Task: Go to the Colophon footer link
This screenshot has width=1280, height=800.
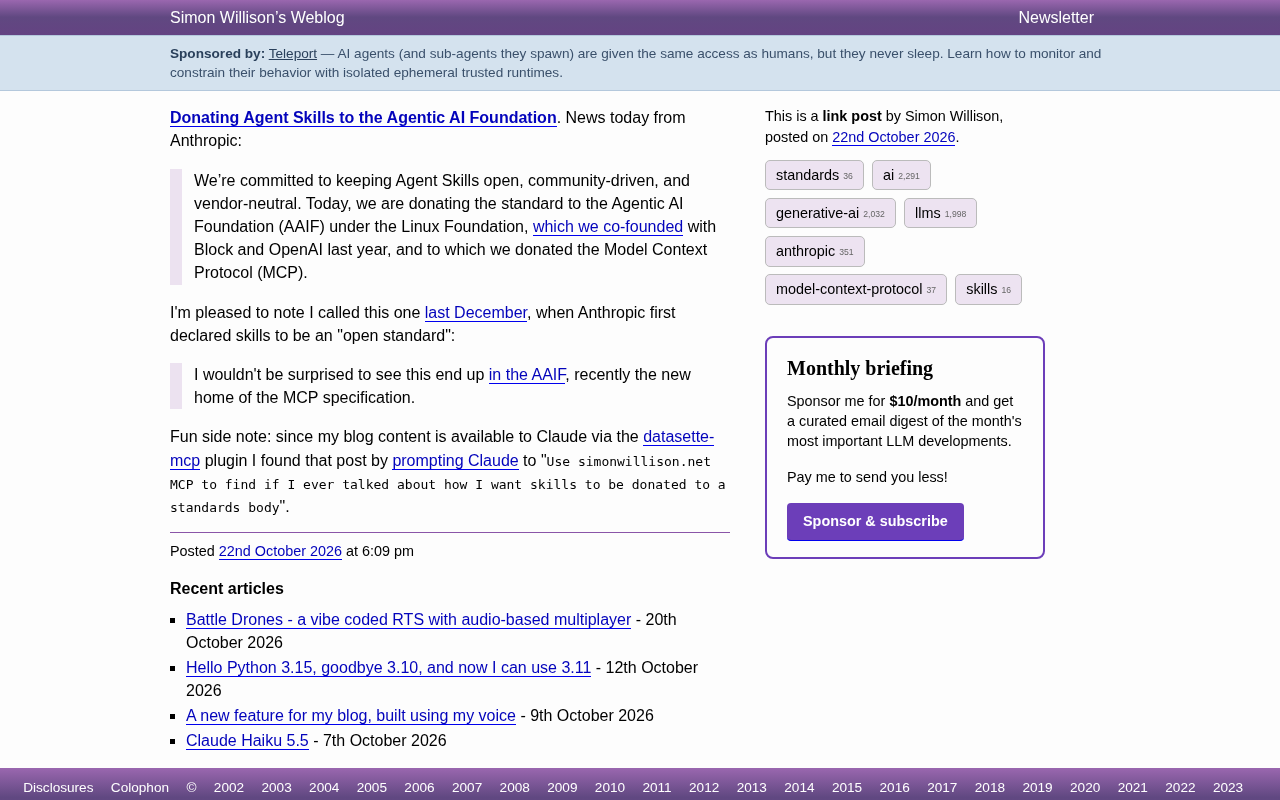Action: [140, 788]
